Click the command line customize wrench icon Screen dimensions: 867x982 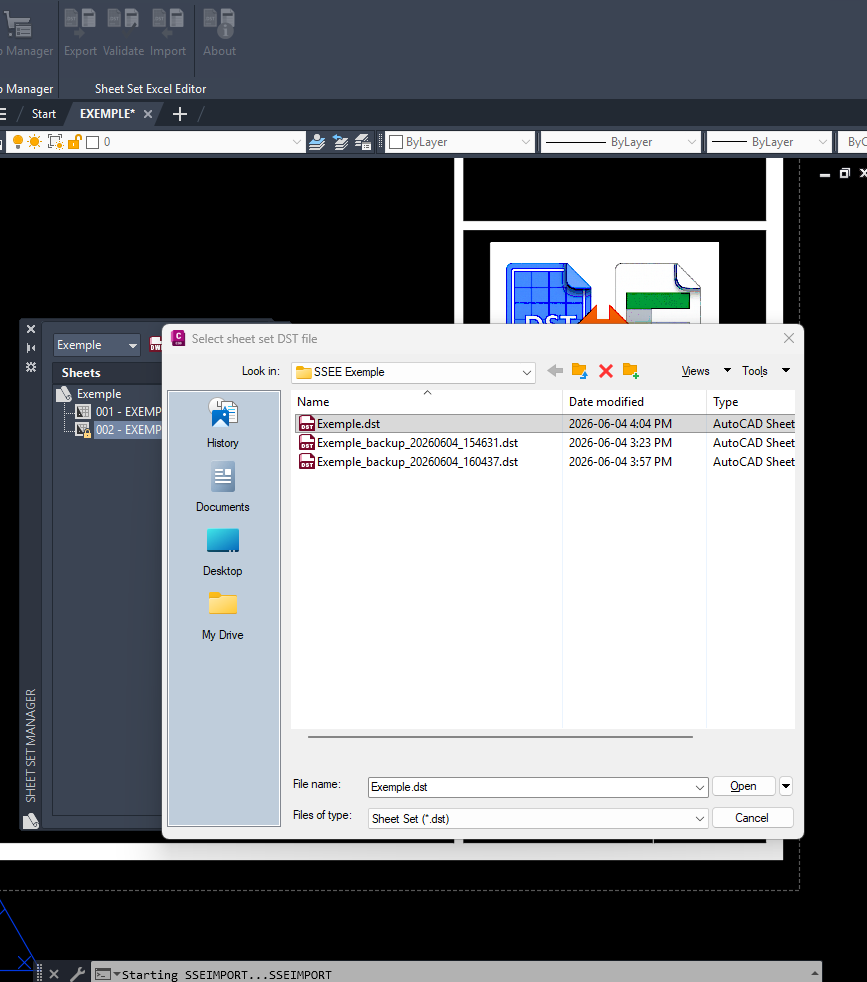(x=78, y=974)
